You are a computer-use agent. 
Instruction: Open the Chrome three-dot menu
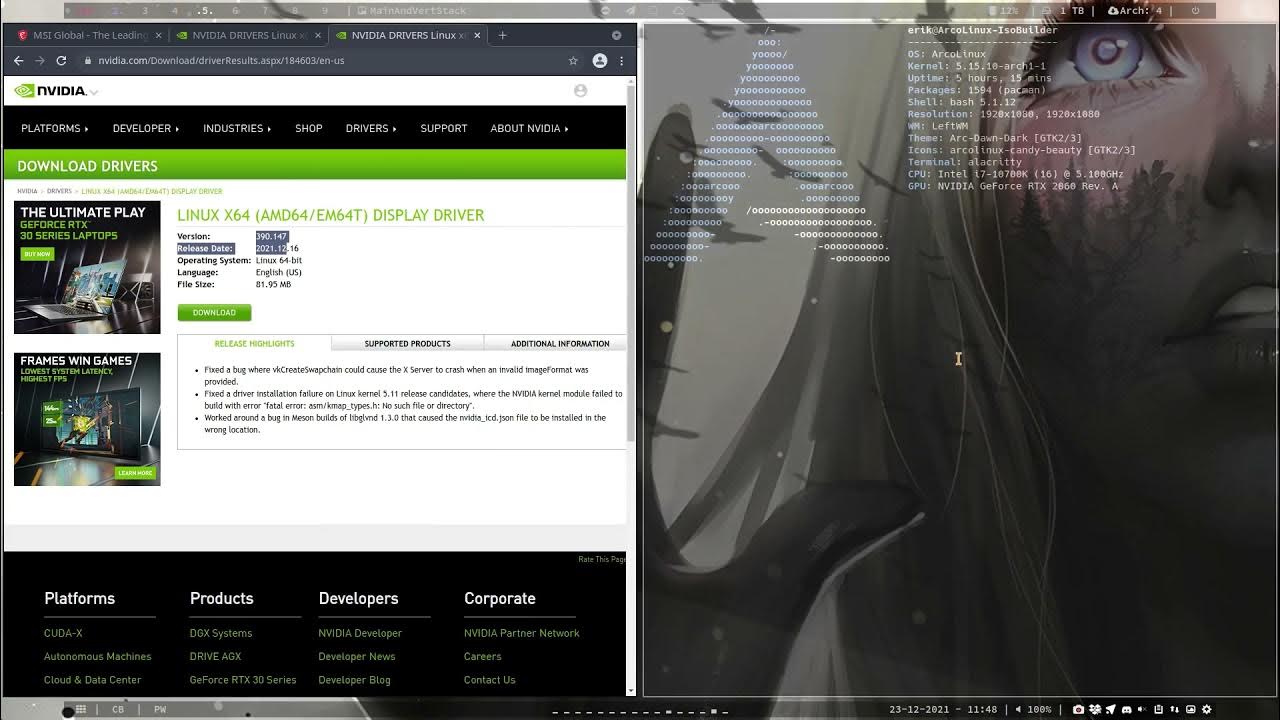point(621,60)
